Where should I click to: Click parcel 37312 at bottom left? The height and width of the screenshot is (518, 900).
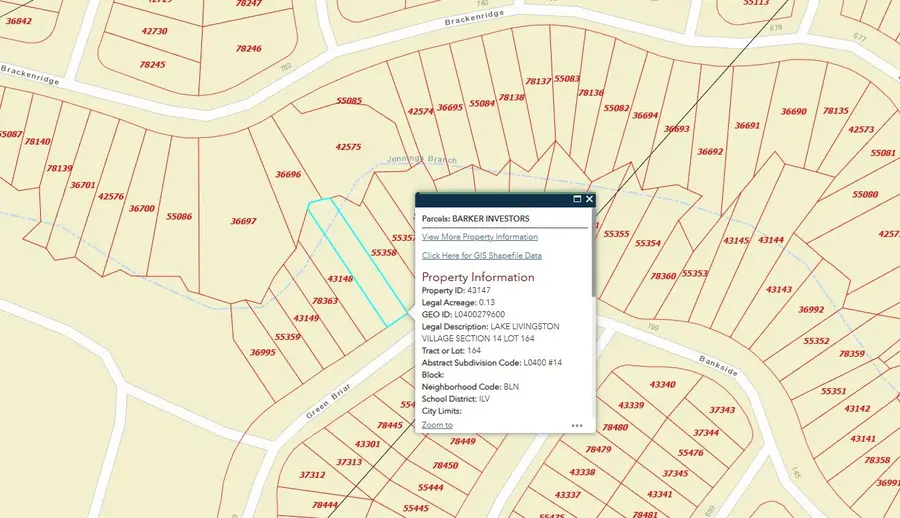(x=312, y=475)
